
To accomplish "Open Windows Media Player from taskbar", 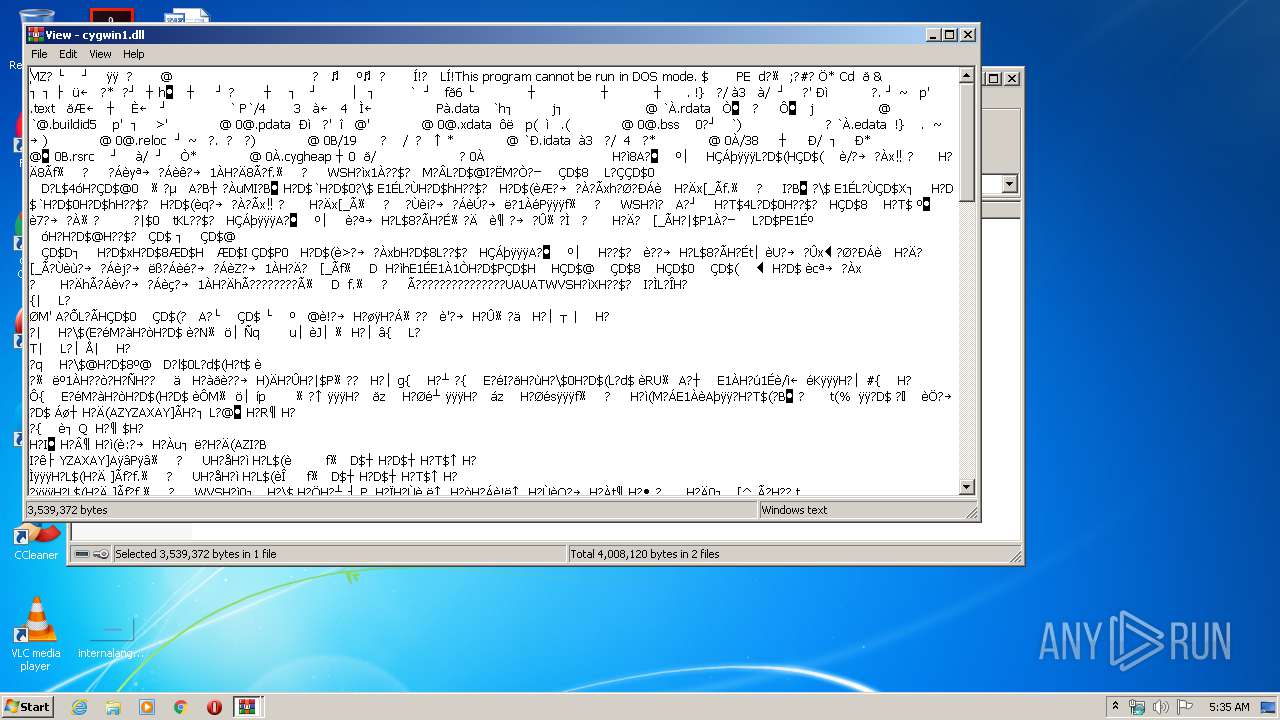I will (147, 707).
